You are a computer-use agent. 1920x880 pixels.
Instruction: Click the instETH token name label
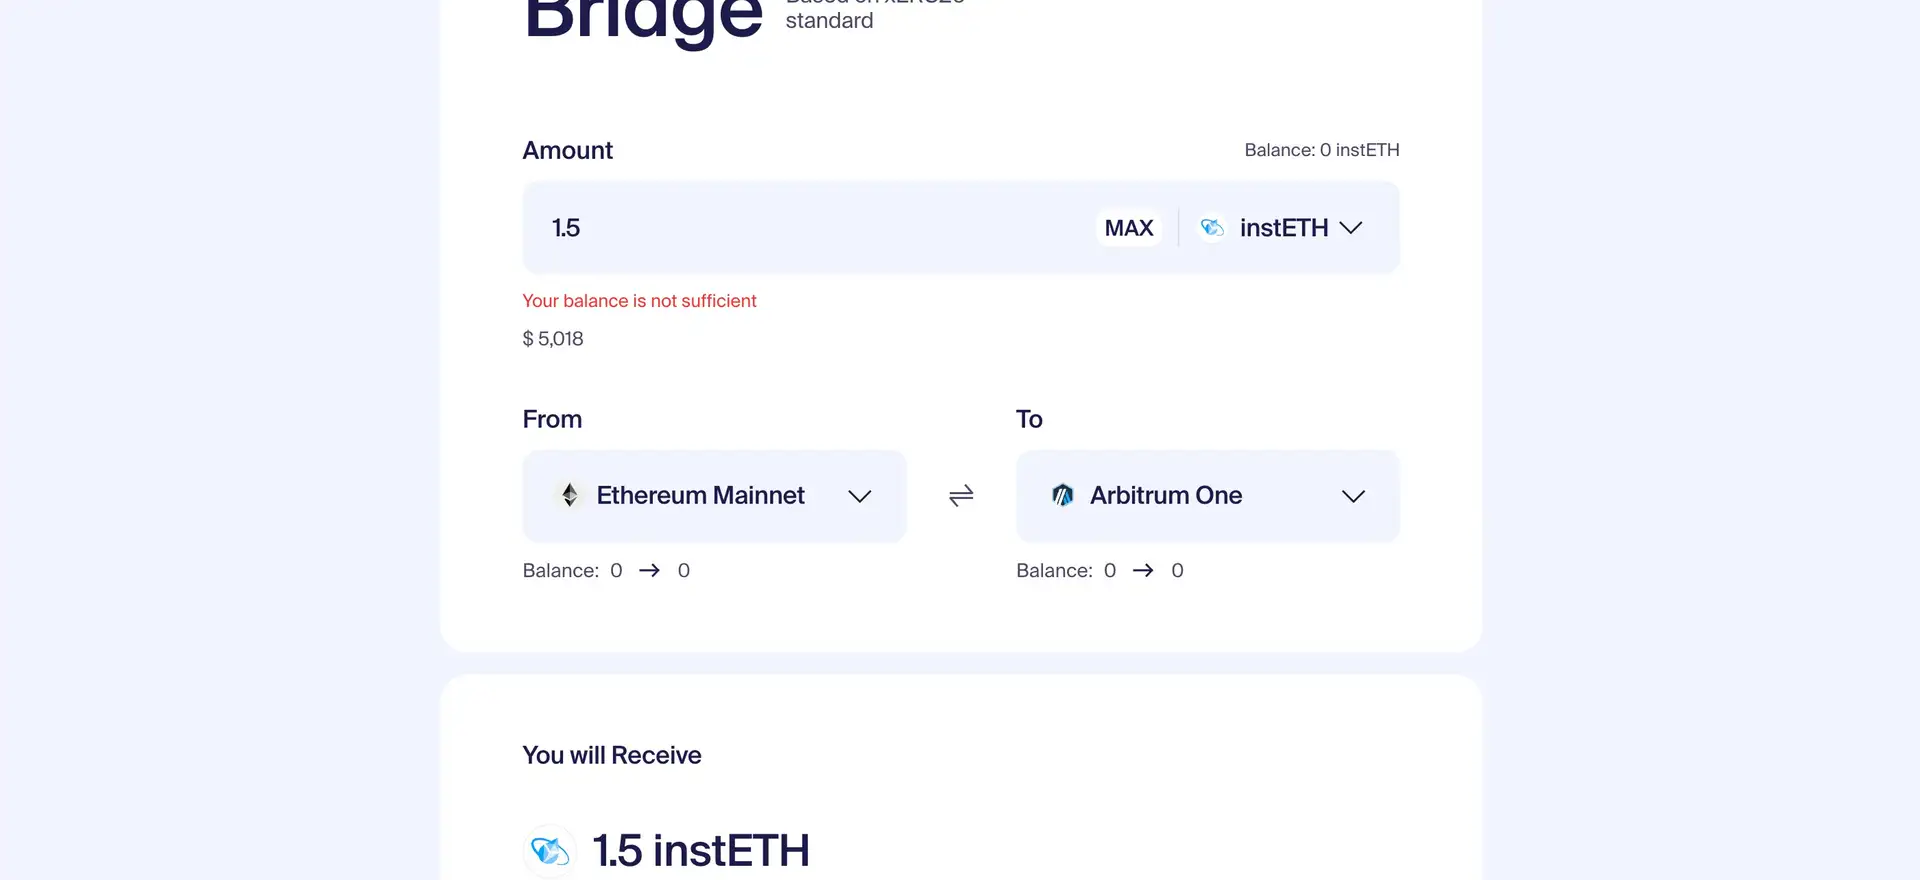pyautogui.click(x=1284, y=228)
